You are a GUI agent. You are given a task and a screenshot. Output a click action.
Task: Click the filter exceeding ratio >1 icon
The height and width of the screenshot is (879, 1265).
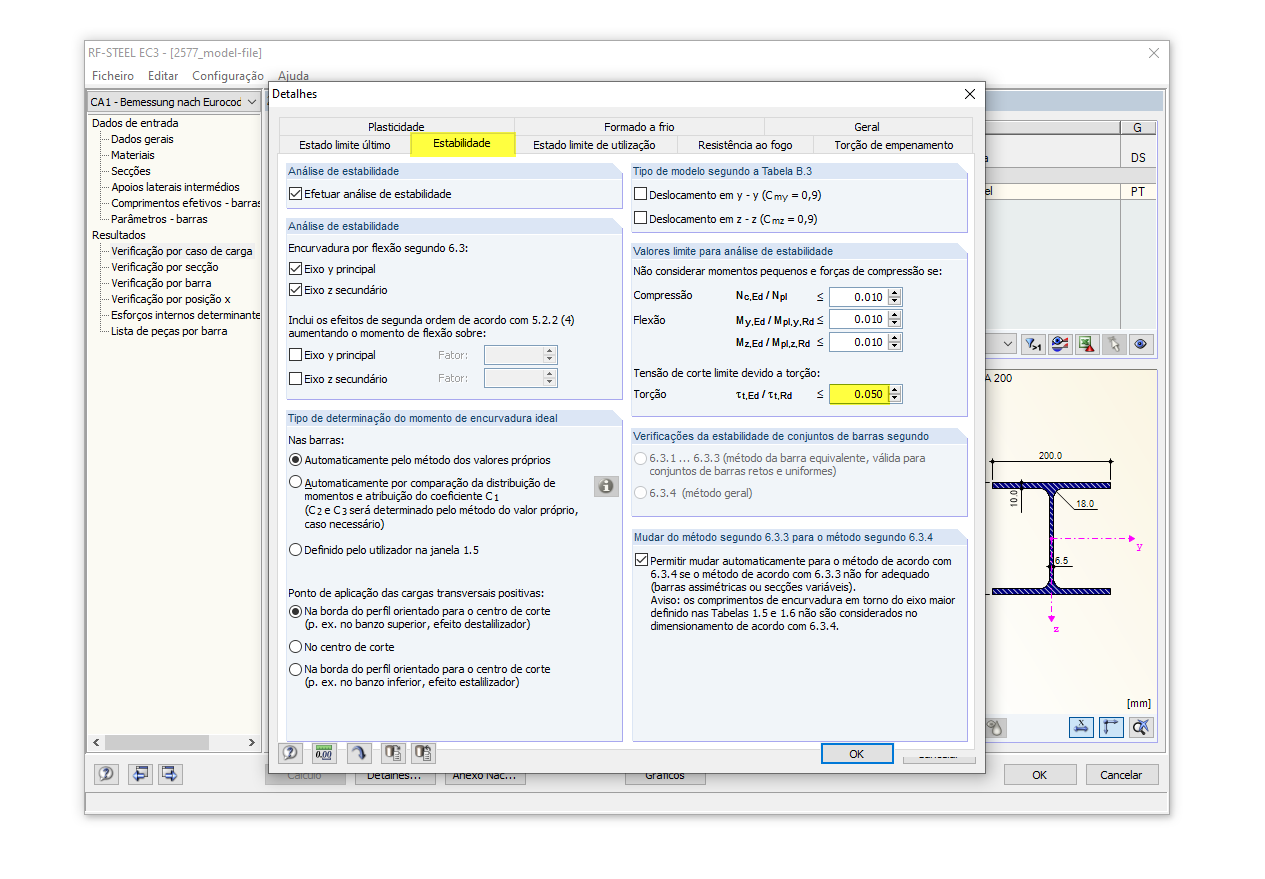point(1034,344)
